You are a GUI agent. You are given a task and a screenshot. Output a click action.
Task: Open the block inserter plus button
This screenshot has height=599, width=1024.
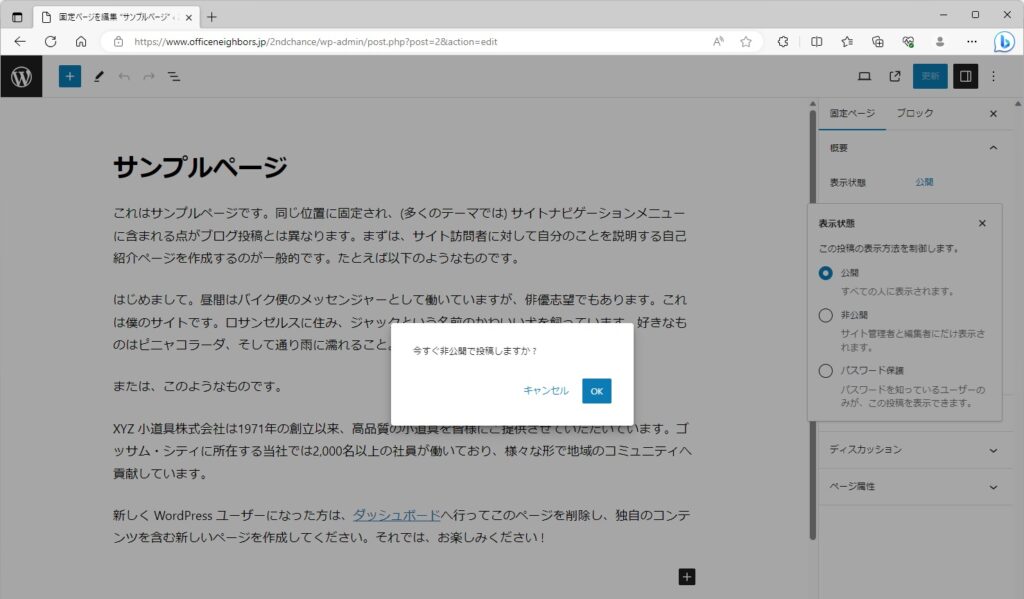69,76
